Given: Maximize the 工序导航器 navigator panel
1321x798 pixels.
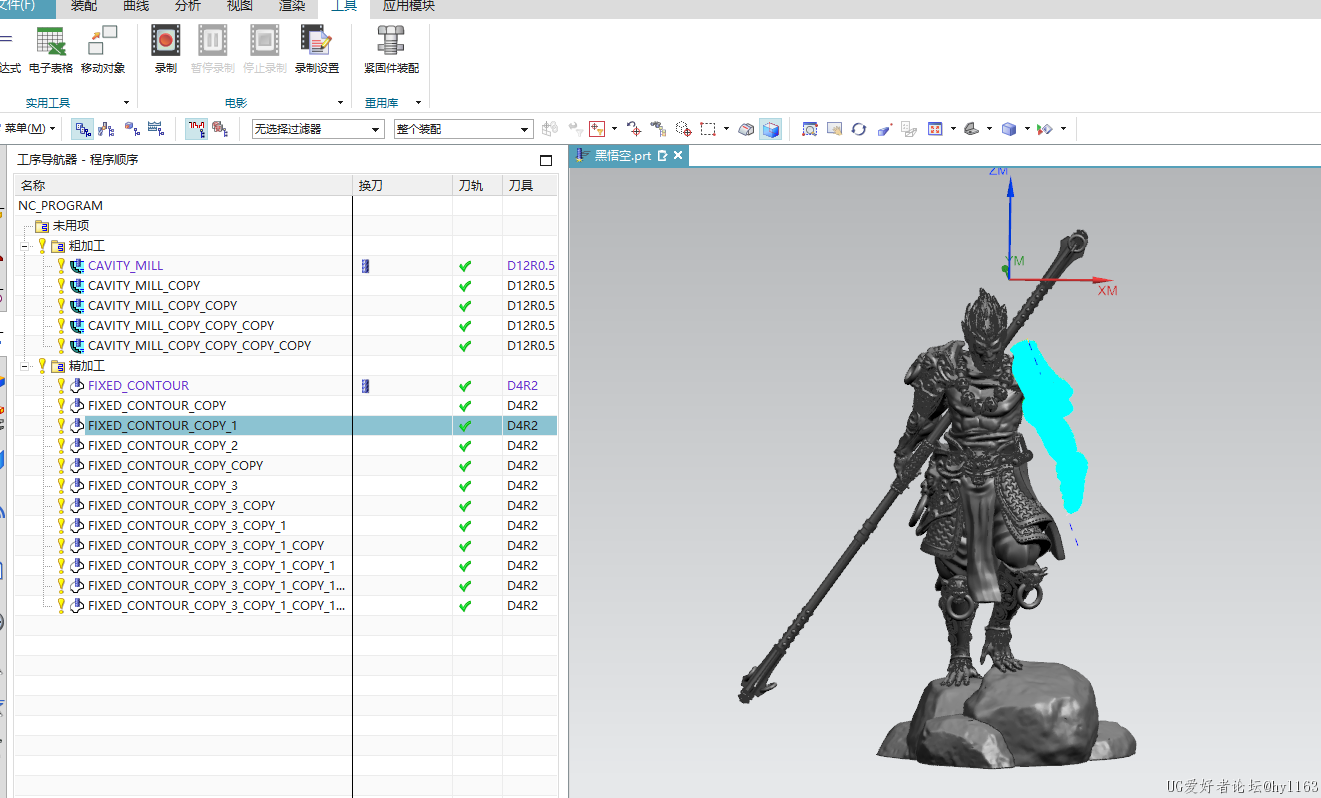Looking at the screenshot, I should pos(546,160).
